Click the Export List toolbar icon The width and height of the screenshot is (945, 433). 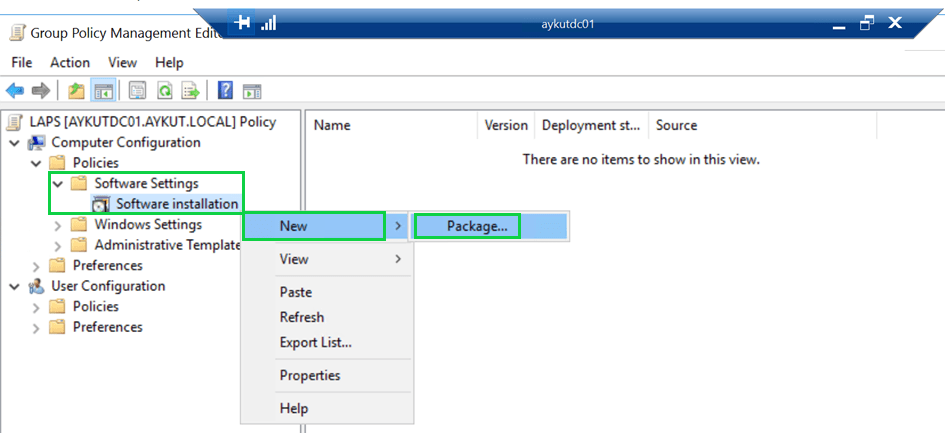point(190,91)
